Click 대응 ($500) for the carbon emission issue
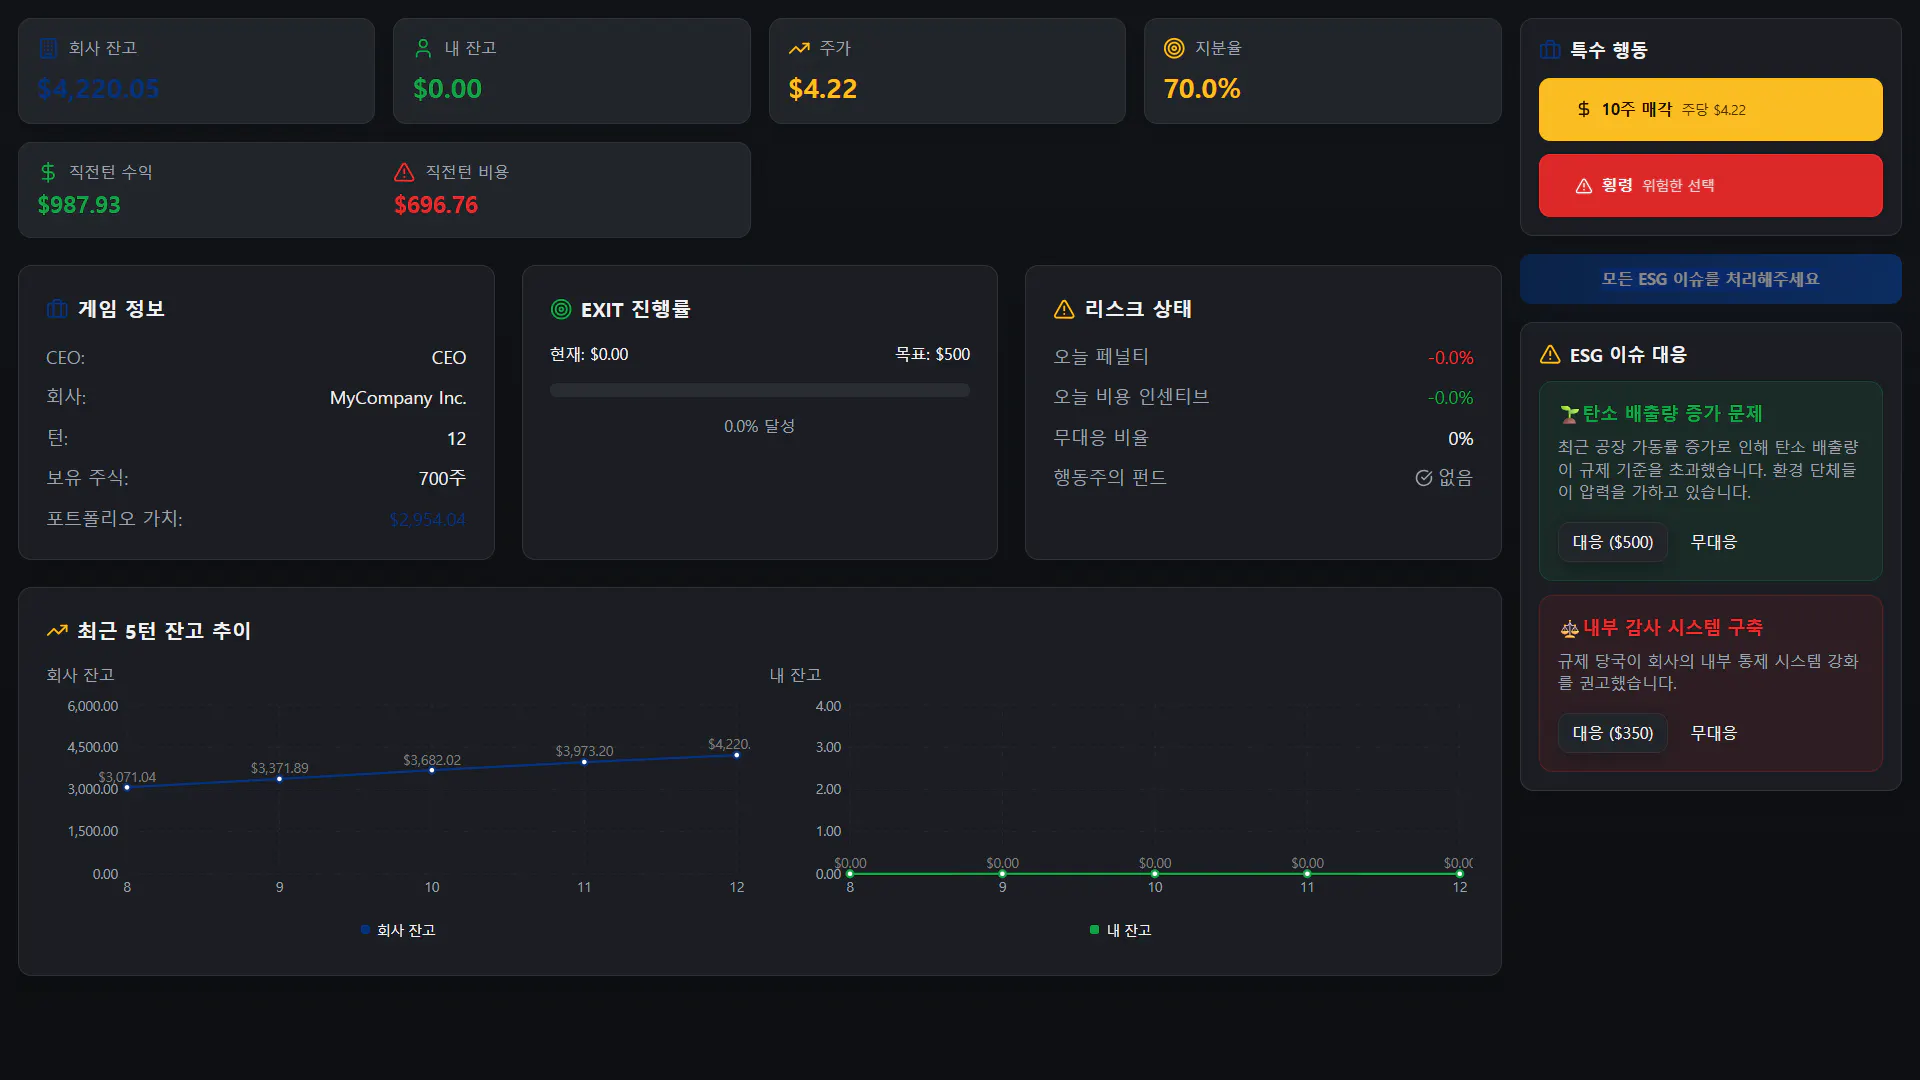 pos(1612,542)
